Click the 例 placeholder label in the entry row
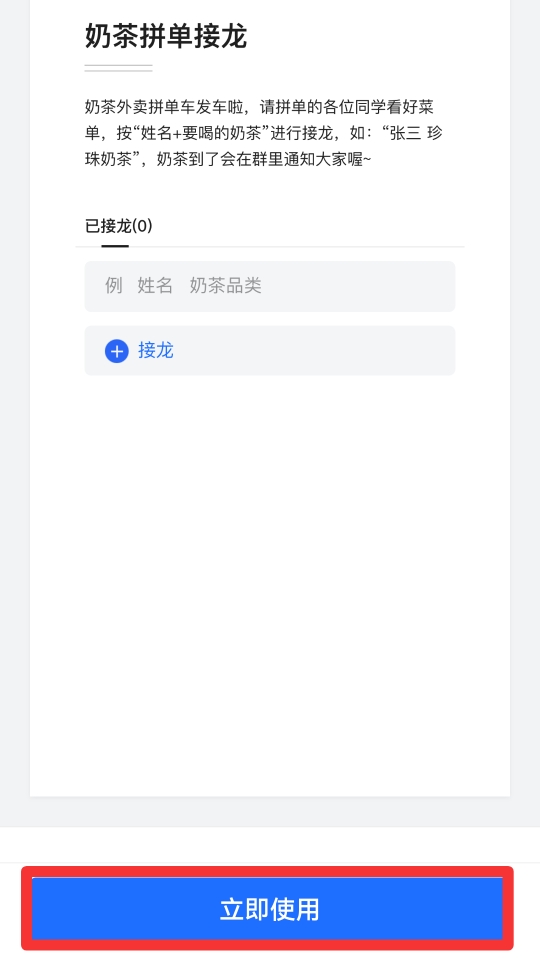 (114, 285)
